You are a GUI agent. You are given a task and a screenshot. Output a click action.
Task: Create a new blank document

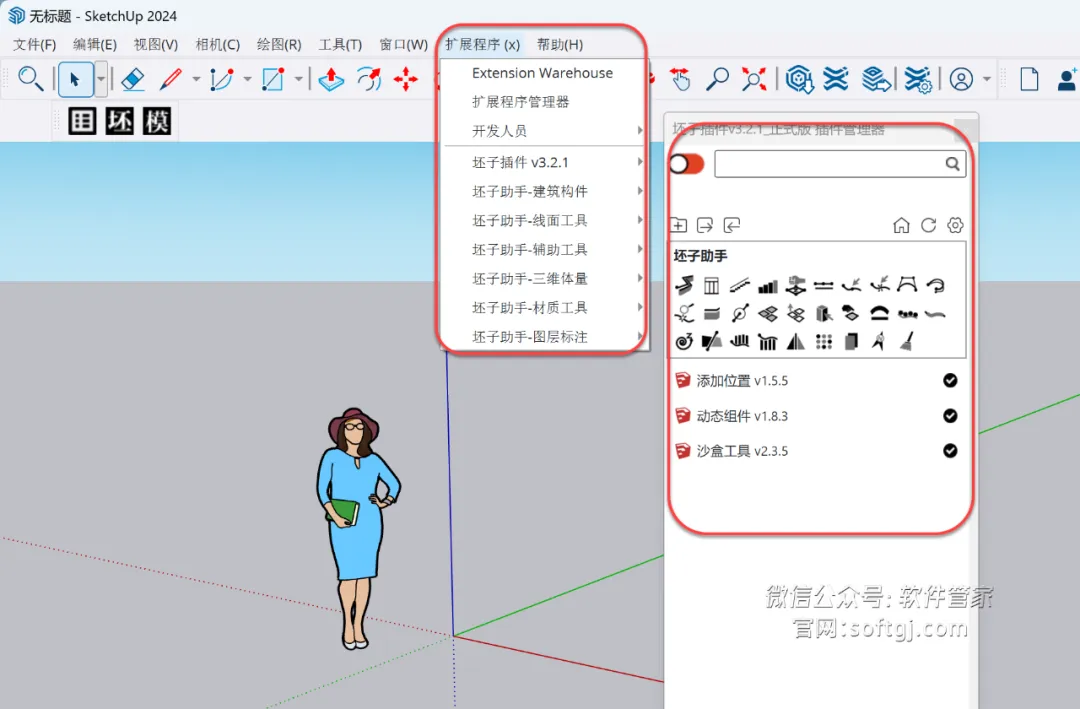[x=1029, y=79]
